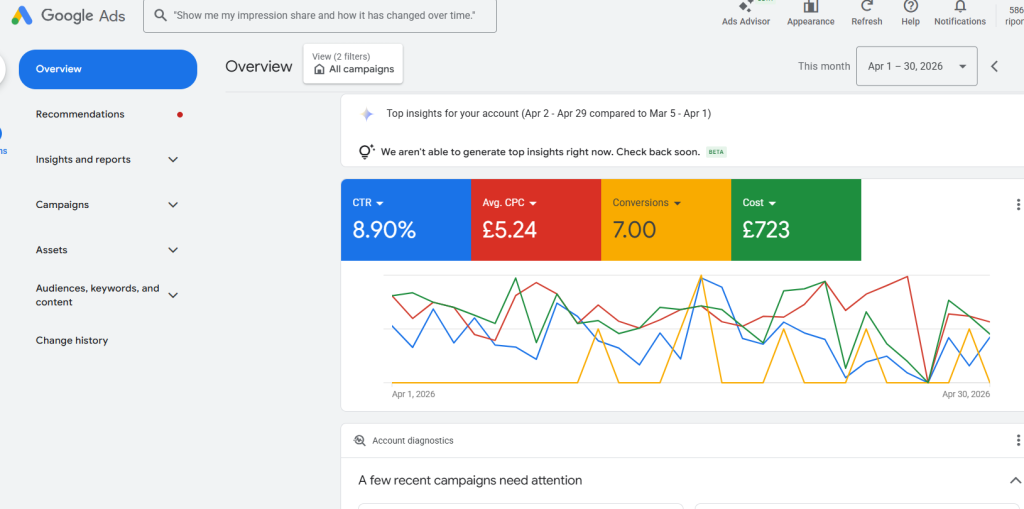This screenshot has width=1024, height=509.
Task: Click the BETA badge
Action: [716, 152]
